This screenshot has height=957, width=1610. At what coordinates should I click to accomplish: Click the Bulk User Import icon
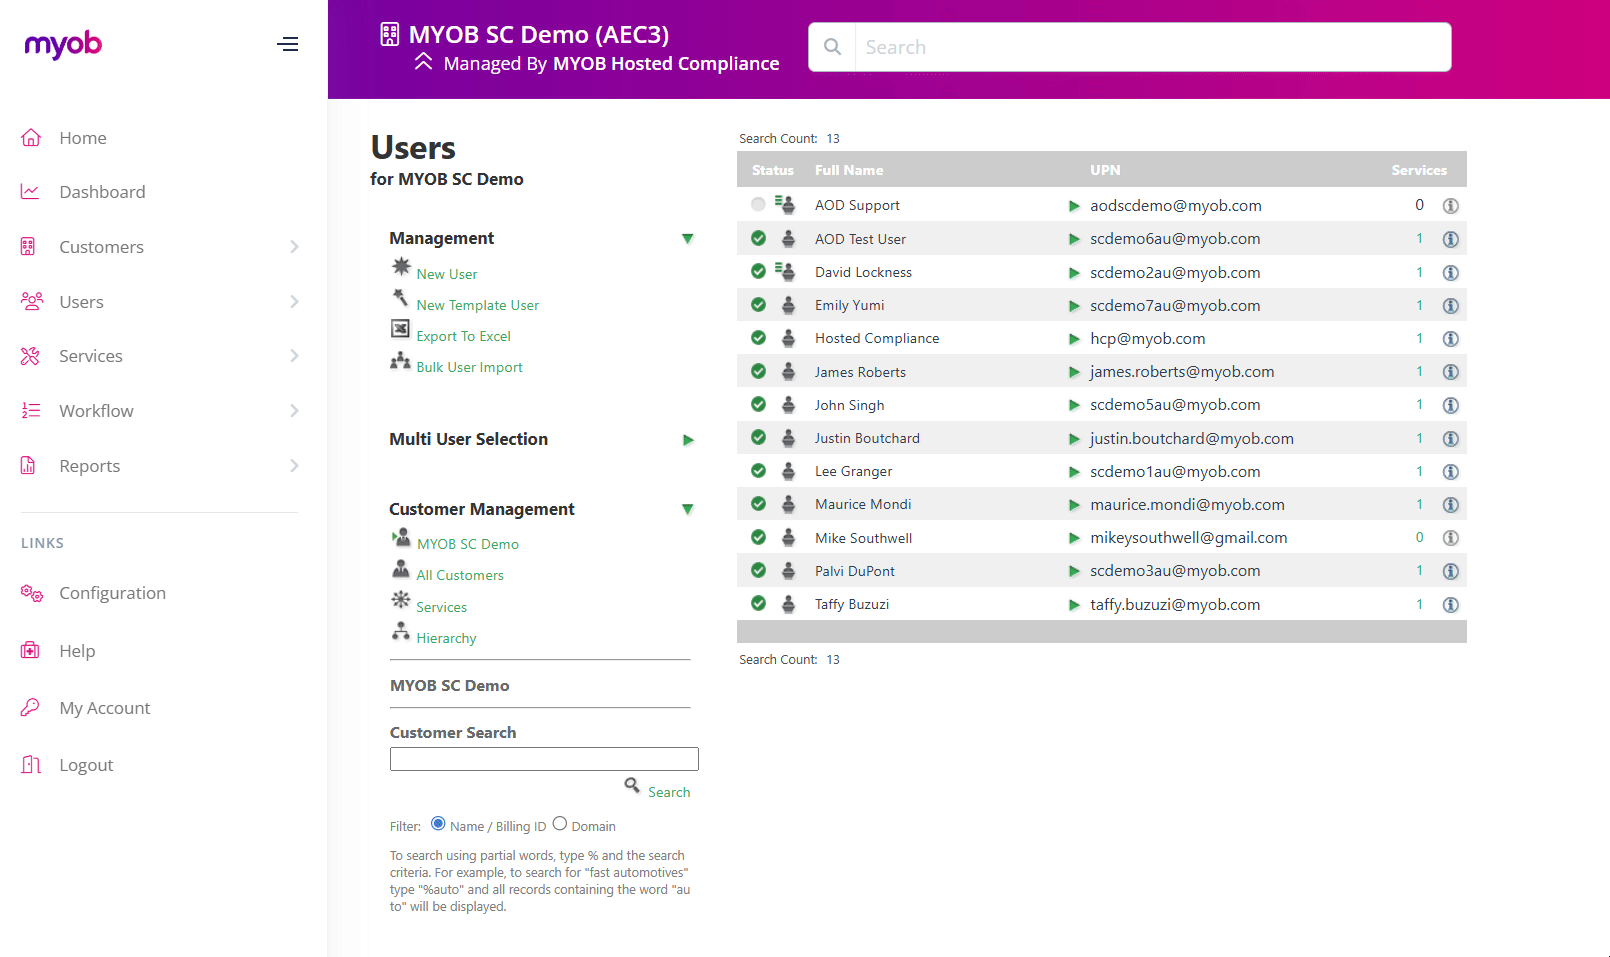(401, 360)
